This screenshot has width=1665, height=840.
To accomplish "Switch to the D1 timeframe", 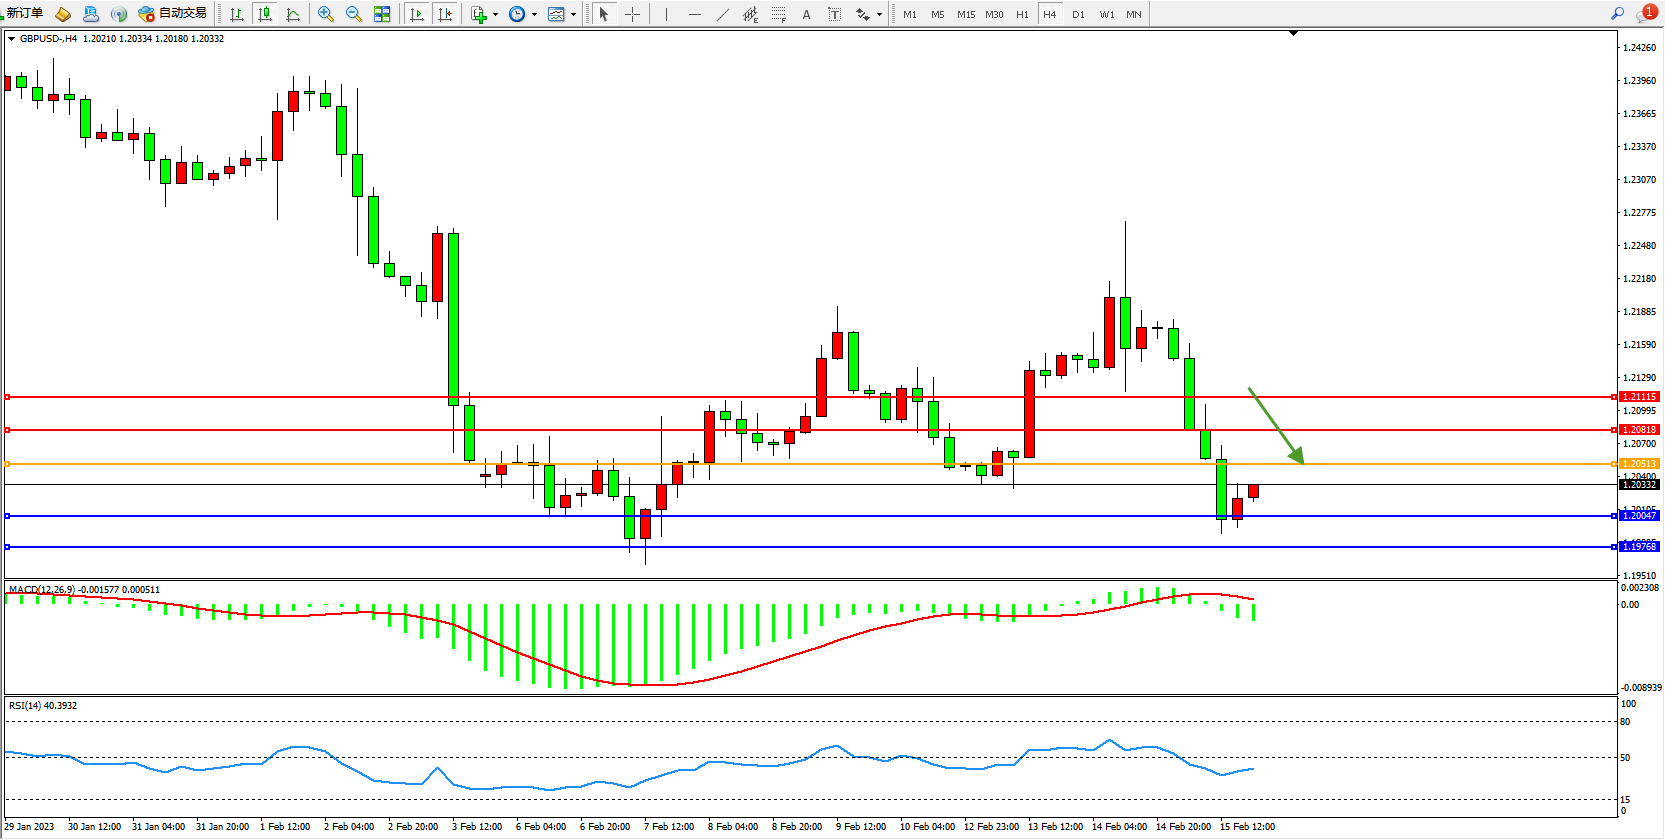I will tap(1078, 14).
